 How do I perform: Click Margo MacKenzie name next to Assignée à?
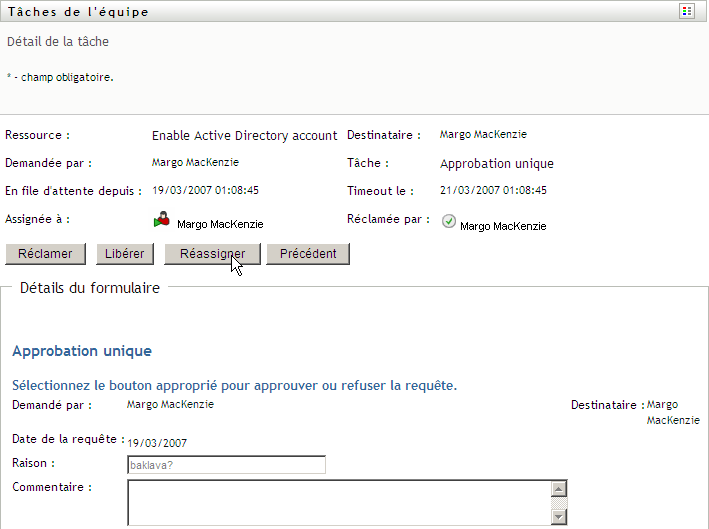tap(220, 225)
